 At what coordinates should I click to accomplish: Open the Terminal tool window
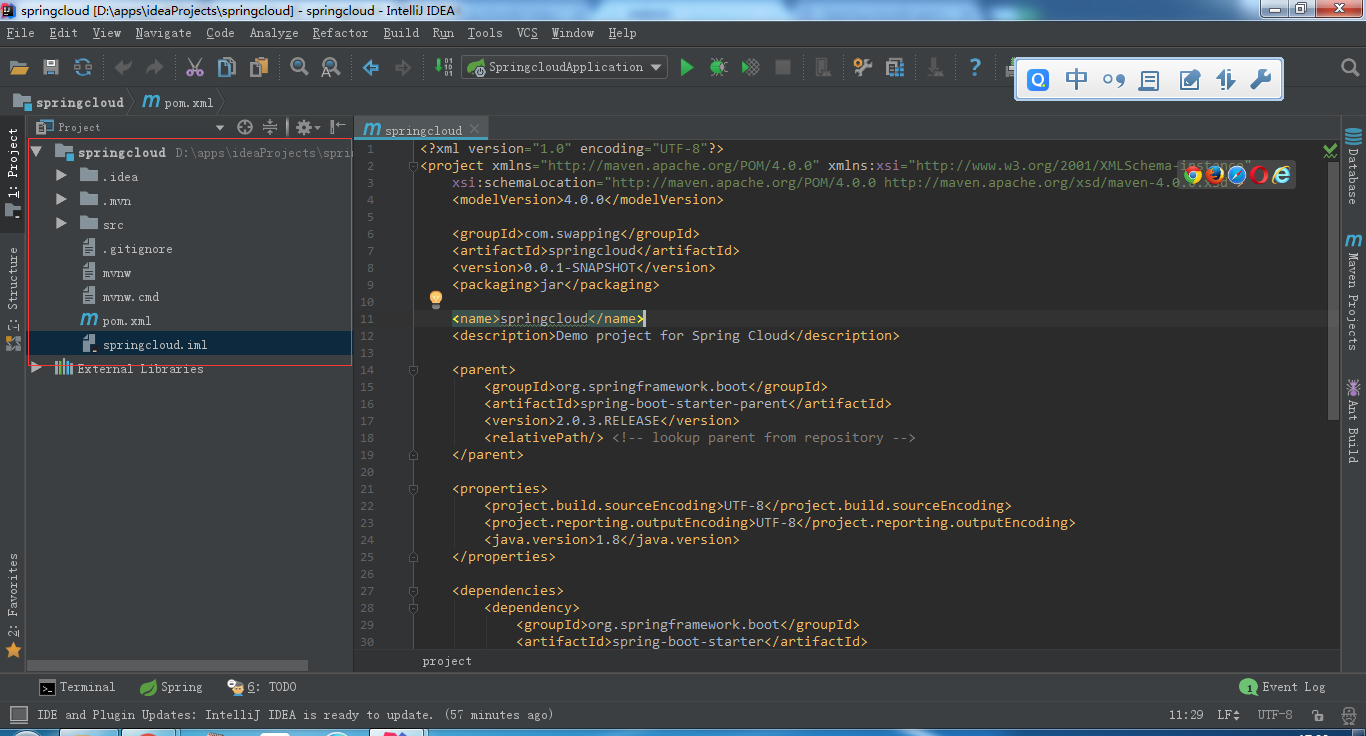tap(77, 687)
